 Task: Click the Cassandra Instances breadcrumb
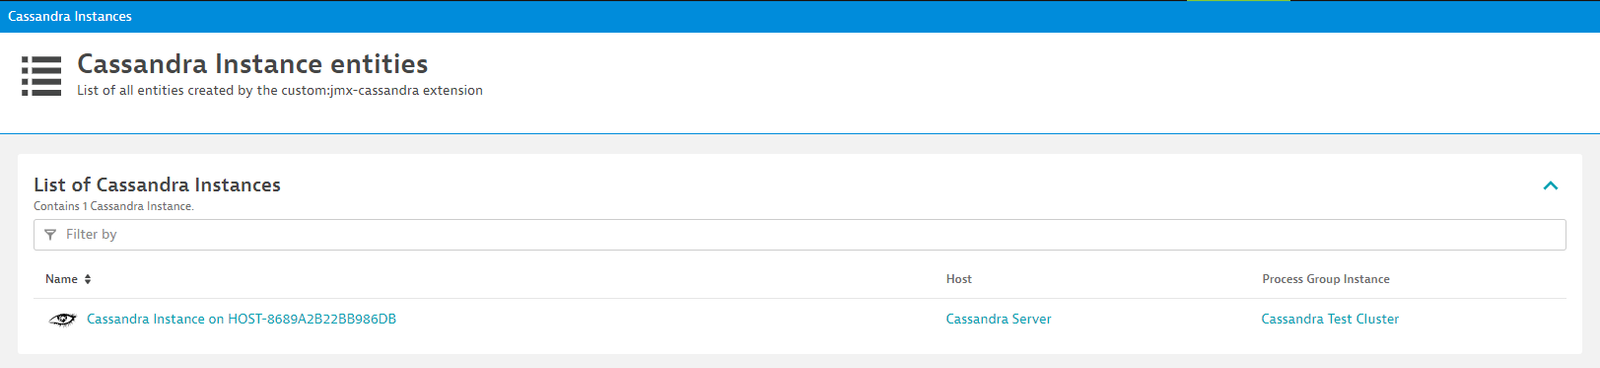point(70,16)
